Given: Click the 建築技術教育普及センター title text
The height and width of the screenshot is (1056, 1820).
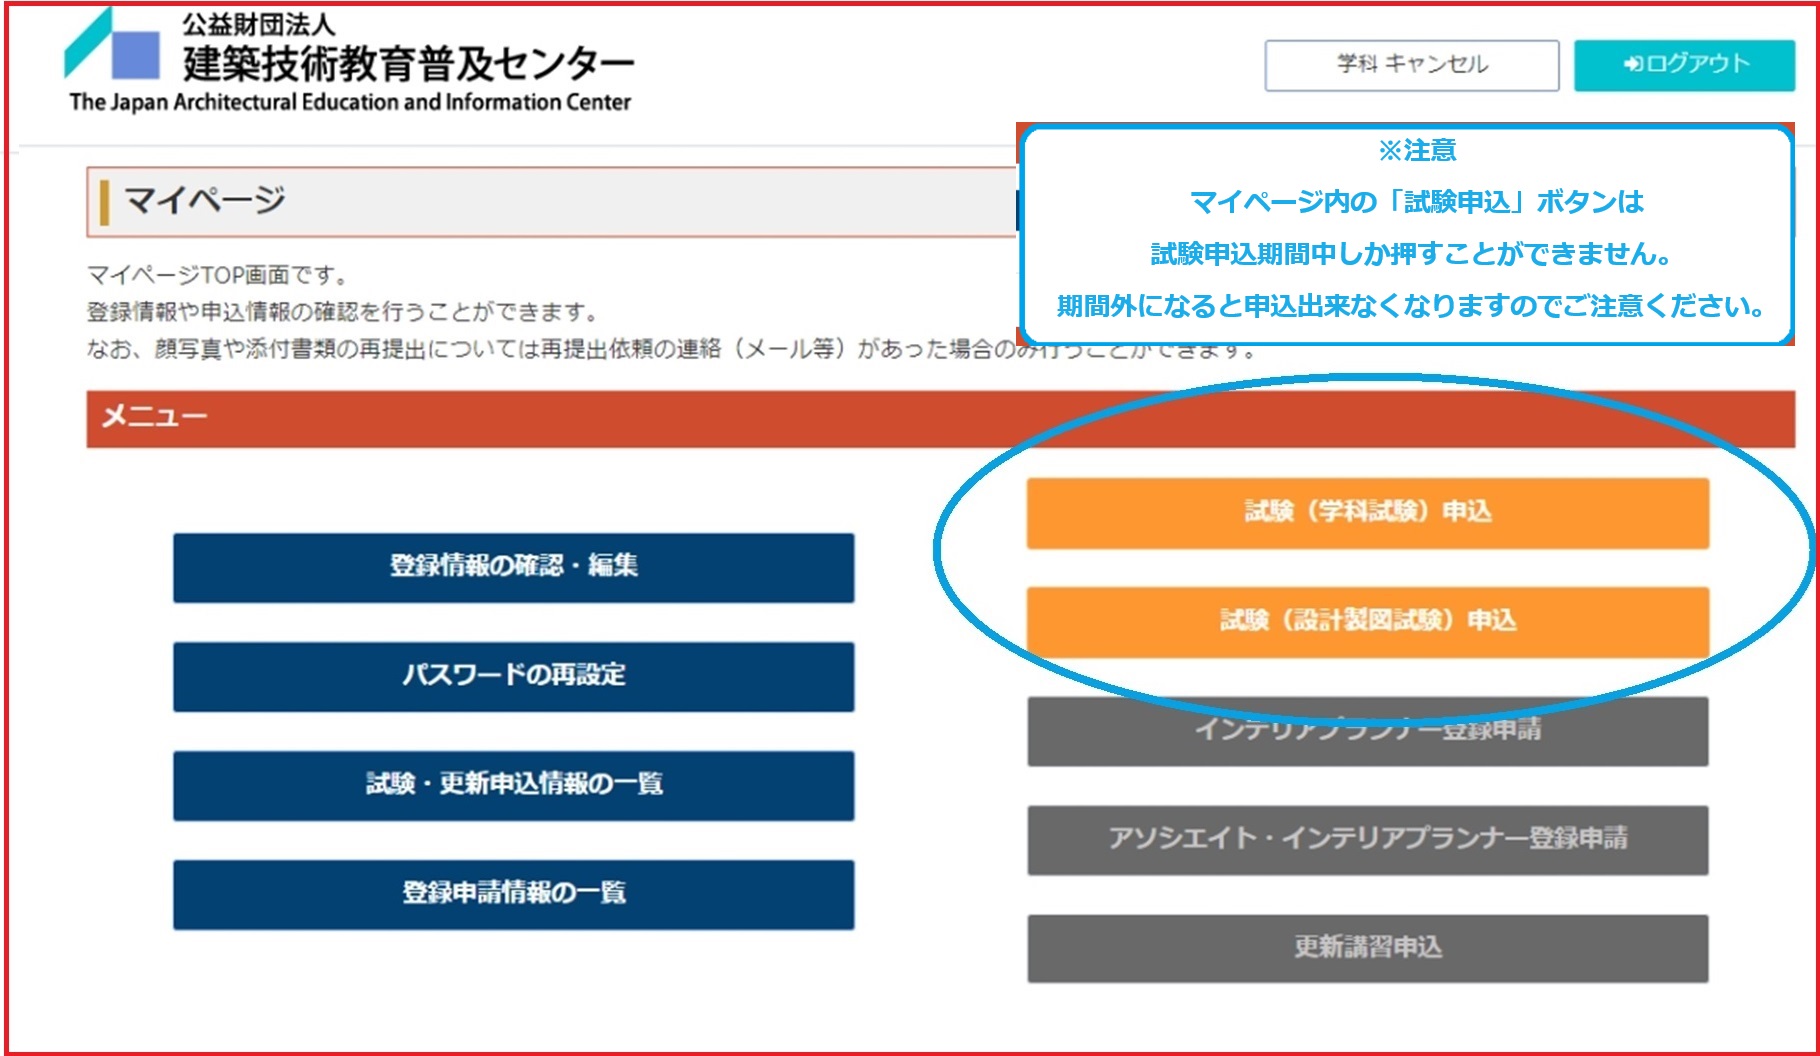Looking at the screenshot, I should click(408, 64).
